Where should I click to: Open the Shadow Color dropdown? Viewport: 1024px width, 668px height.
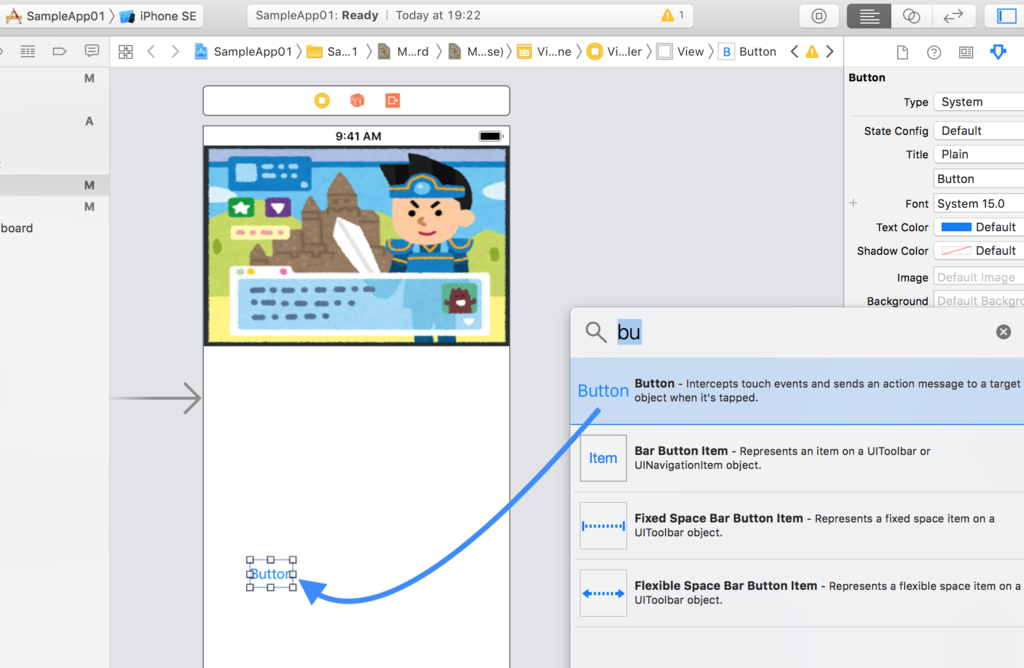(x=978, y=251)
